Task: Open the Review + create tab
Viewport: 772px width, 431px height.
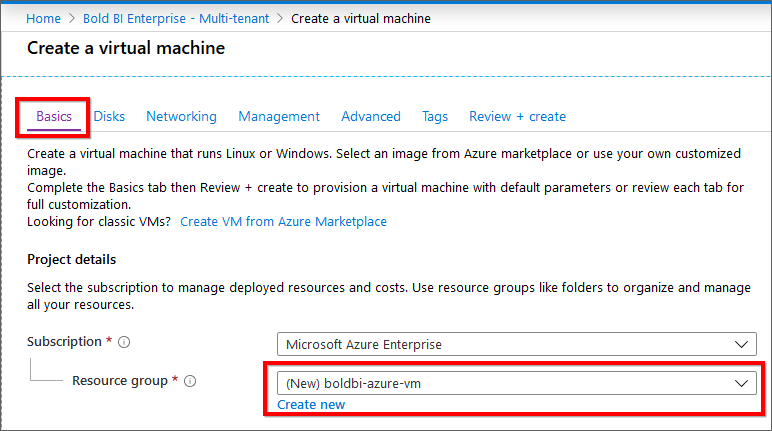Action: tap(517, 117)
